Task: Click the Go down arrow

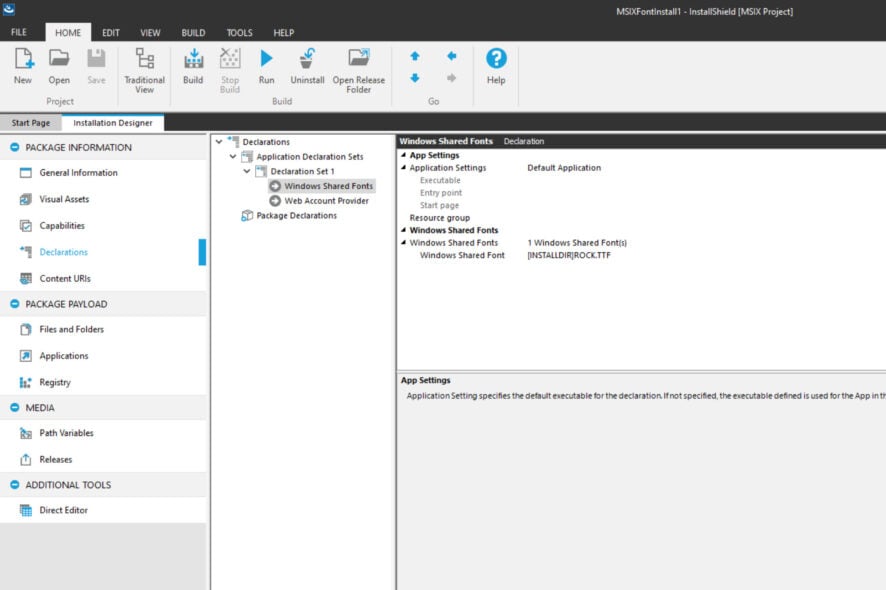Action: tap(415, 78)
